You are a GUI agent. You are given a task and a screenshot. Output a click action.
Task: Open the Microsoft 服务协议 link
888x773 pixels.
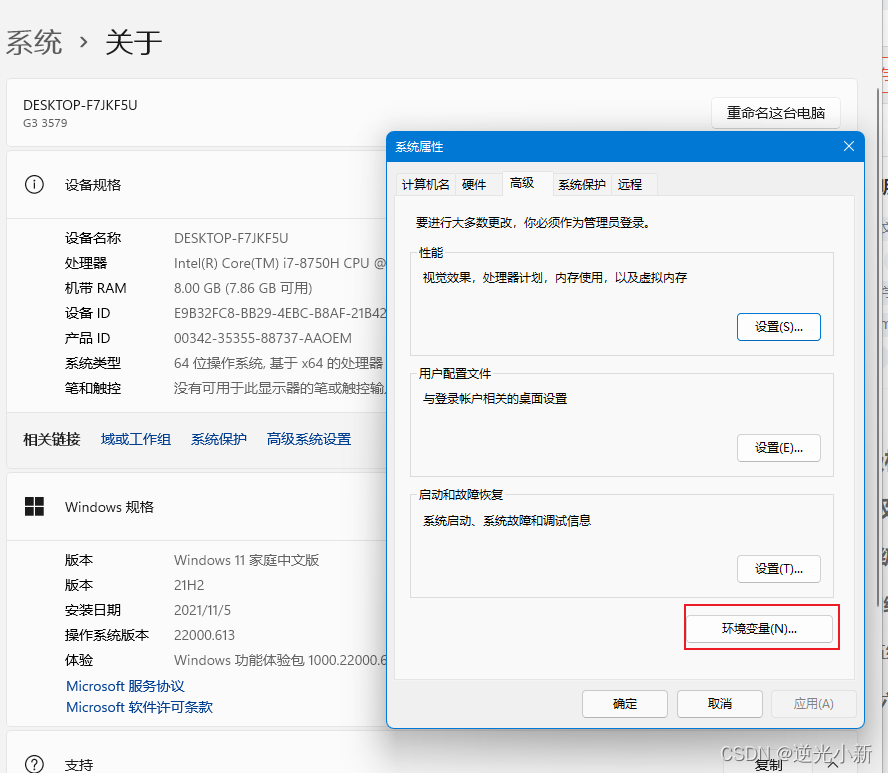click(124, 686)
